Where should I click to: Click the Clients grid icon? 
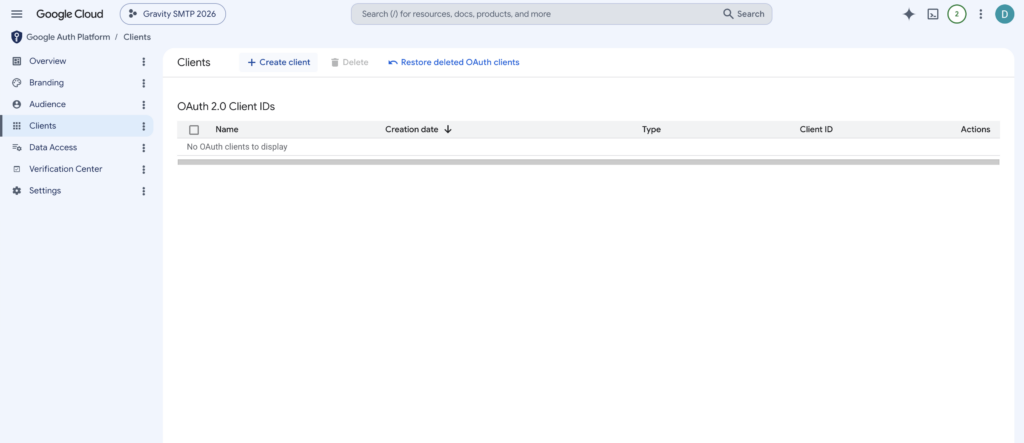pos(17,126)
